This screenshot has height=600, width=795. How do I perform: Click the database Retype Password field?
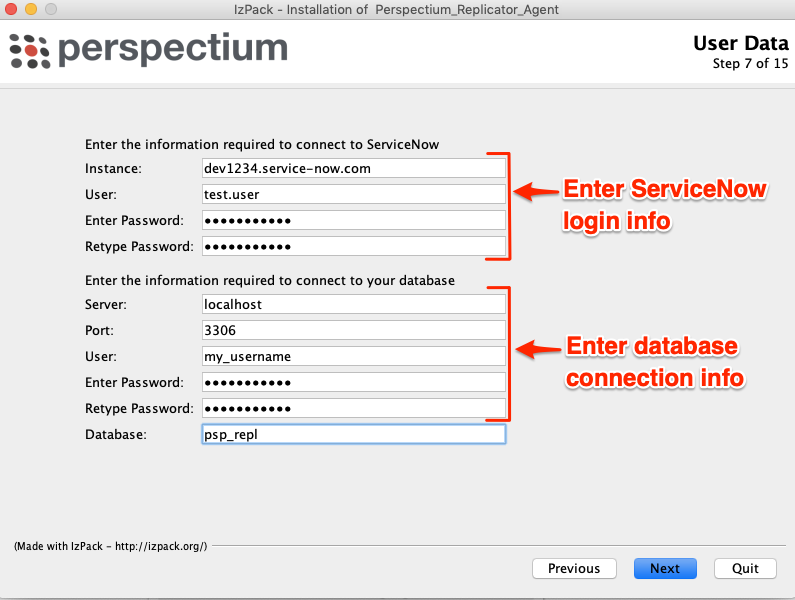[x=353, y=408]
